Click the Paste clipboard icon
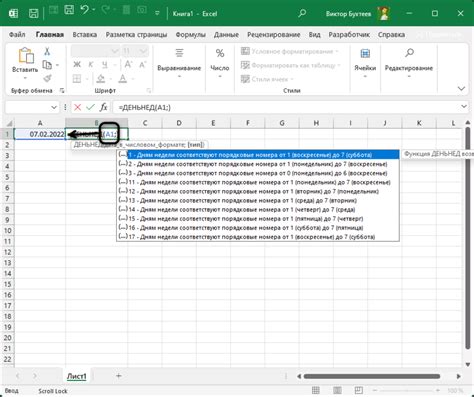 [26, 55]
